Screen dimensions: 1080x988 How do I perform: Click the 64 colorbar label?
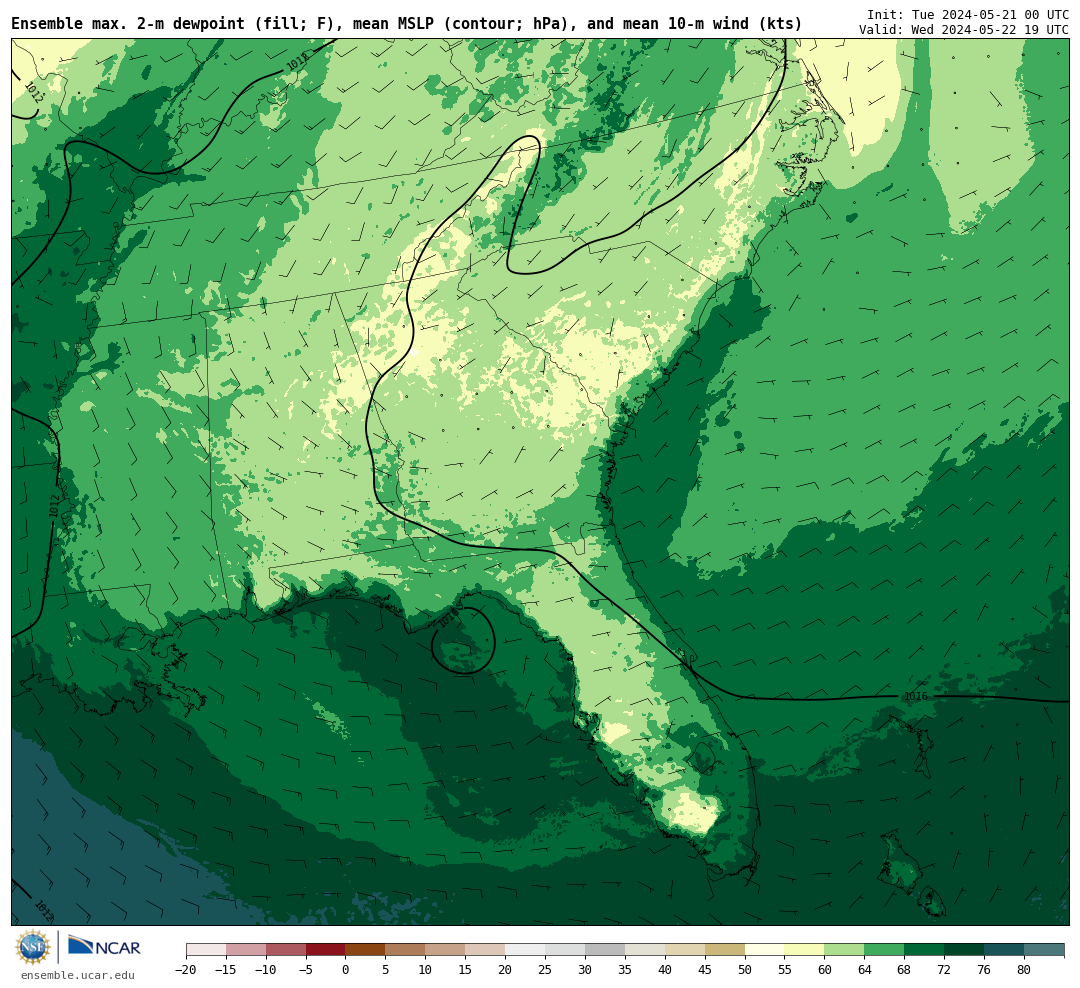[x=864, y=970]
